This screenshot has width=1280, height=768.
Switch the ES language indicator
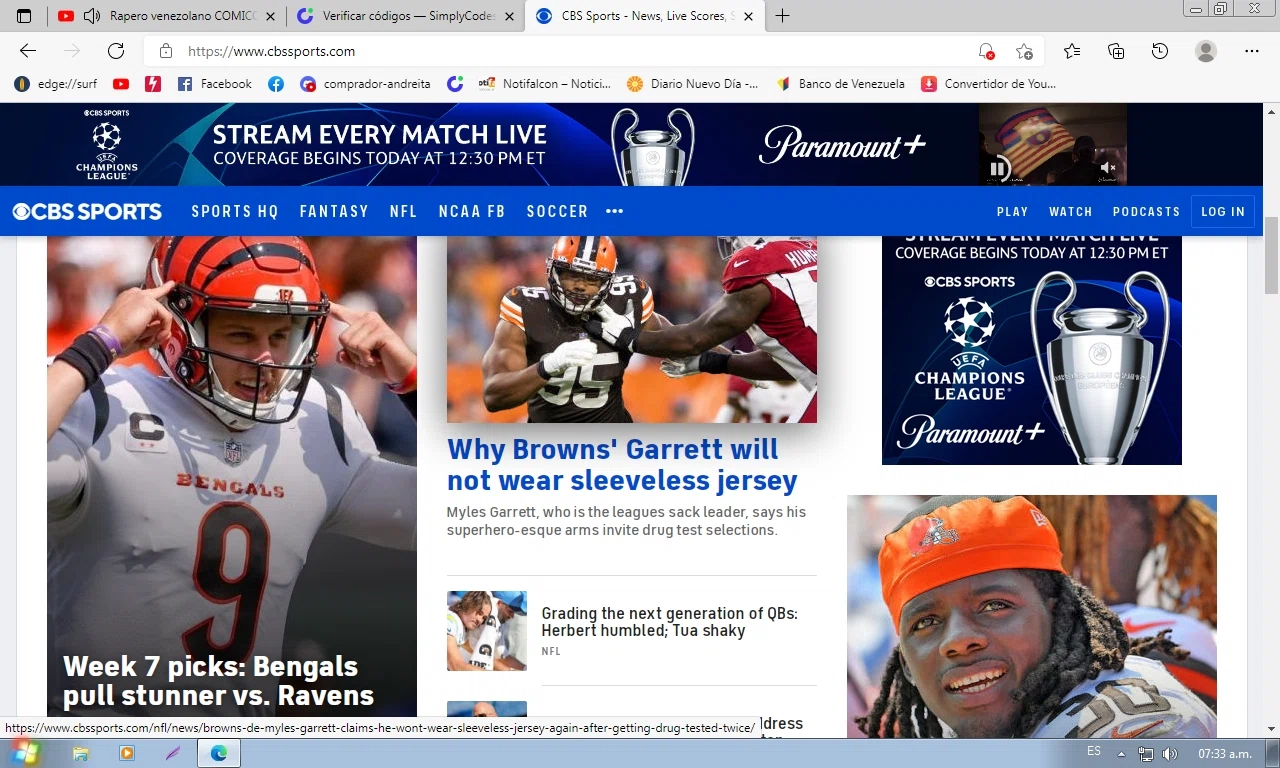1094,751
